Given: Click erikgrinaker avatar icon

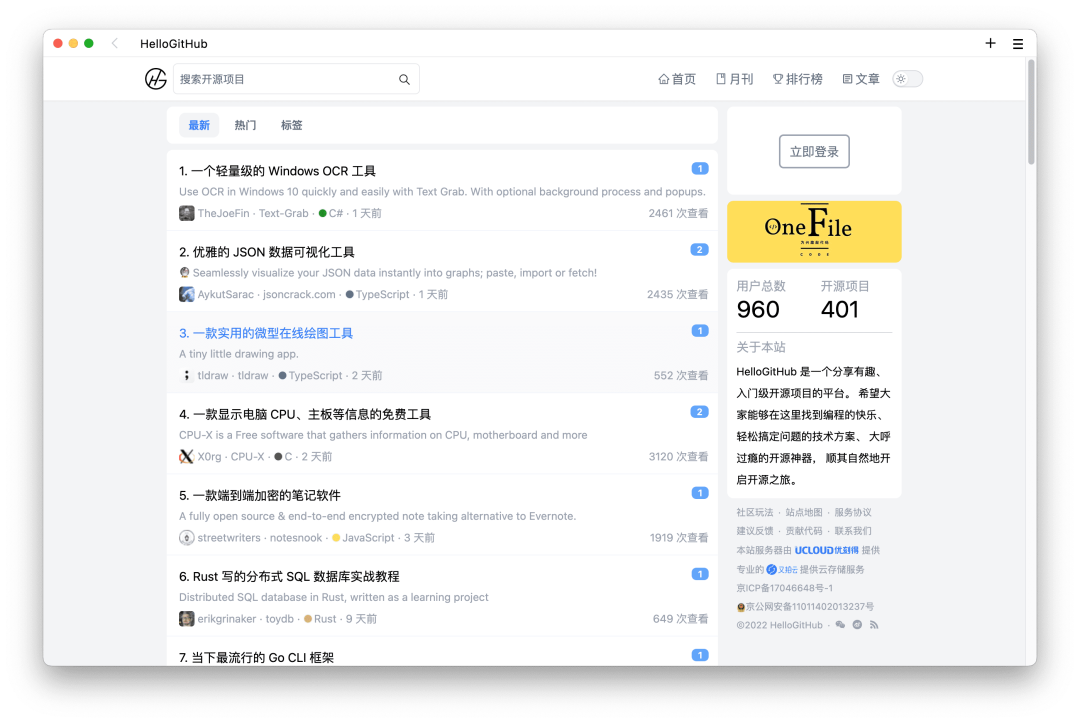Looking at the screenshot, I should pyautogui.click(x=187, y=619).
